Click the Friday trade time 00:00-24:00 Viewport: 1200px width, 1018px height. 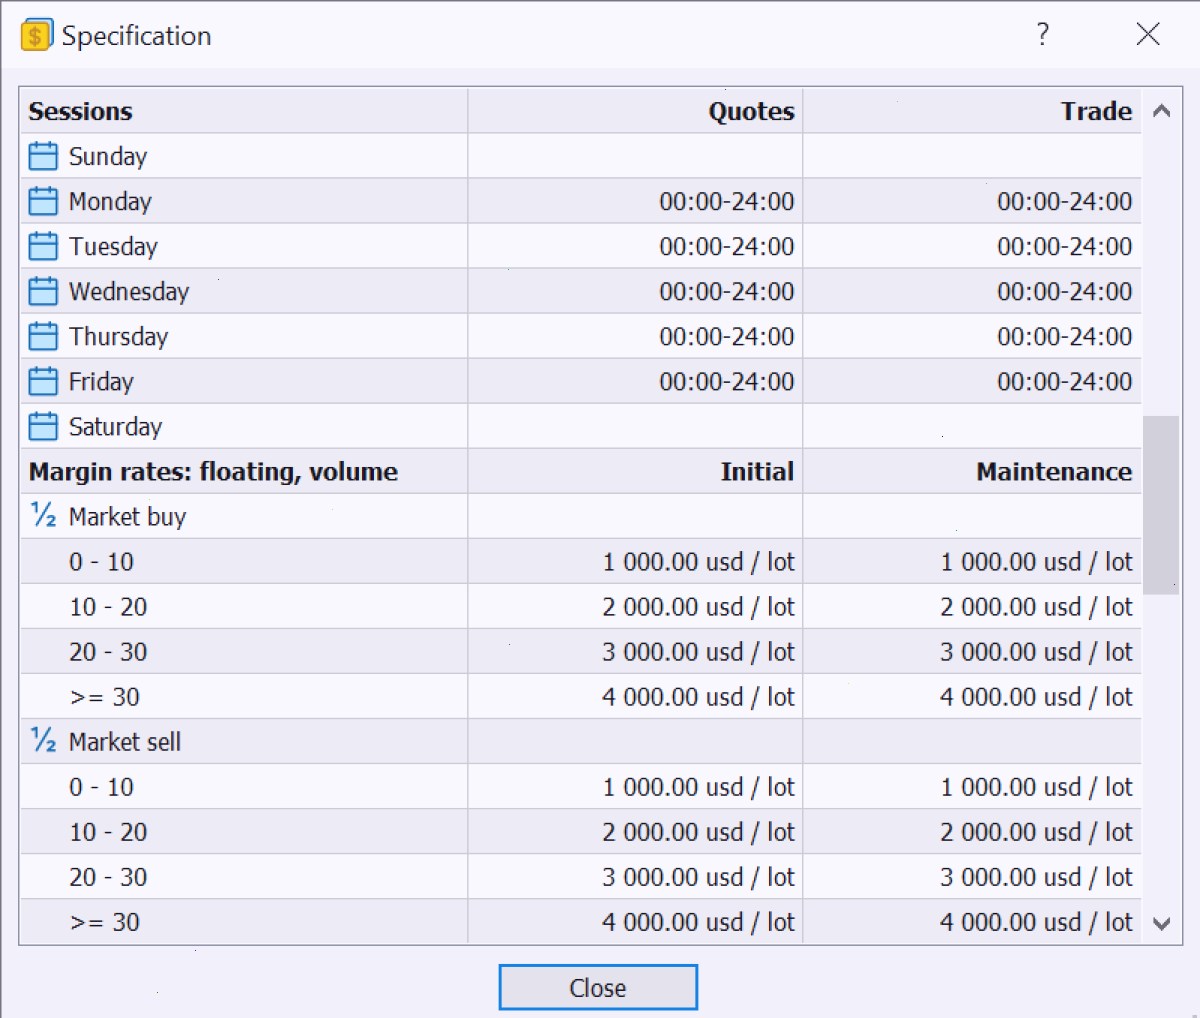(1065, 381)
